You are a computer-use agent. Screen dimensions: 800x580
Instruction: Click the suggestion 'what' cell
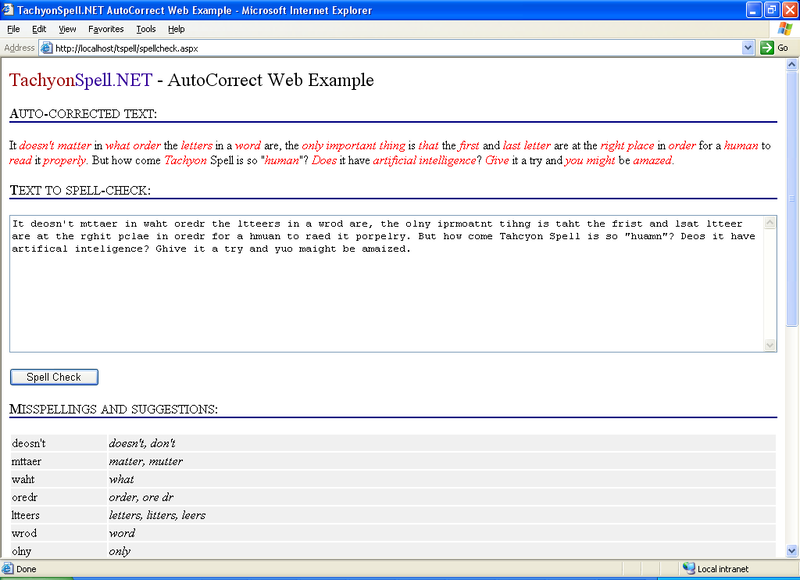click(x=442, y=479)
